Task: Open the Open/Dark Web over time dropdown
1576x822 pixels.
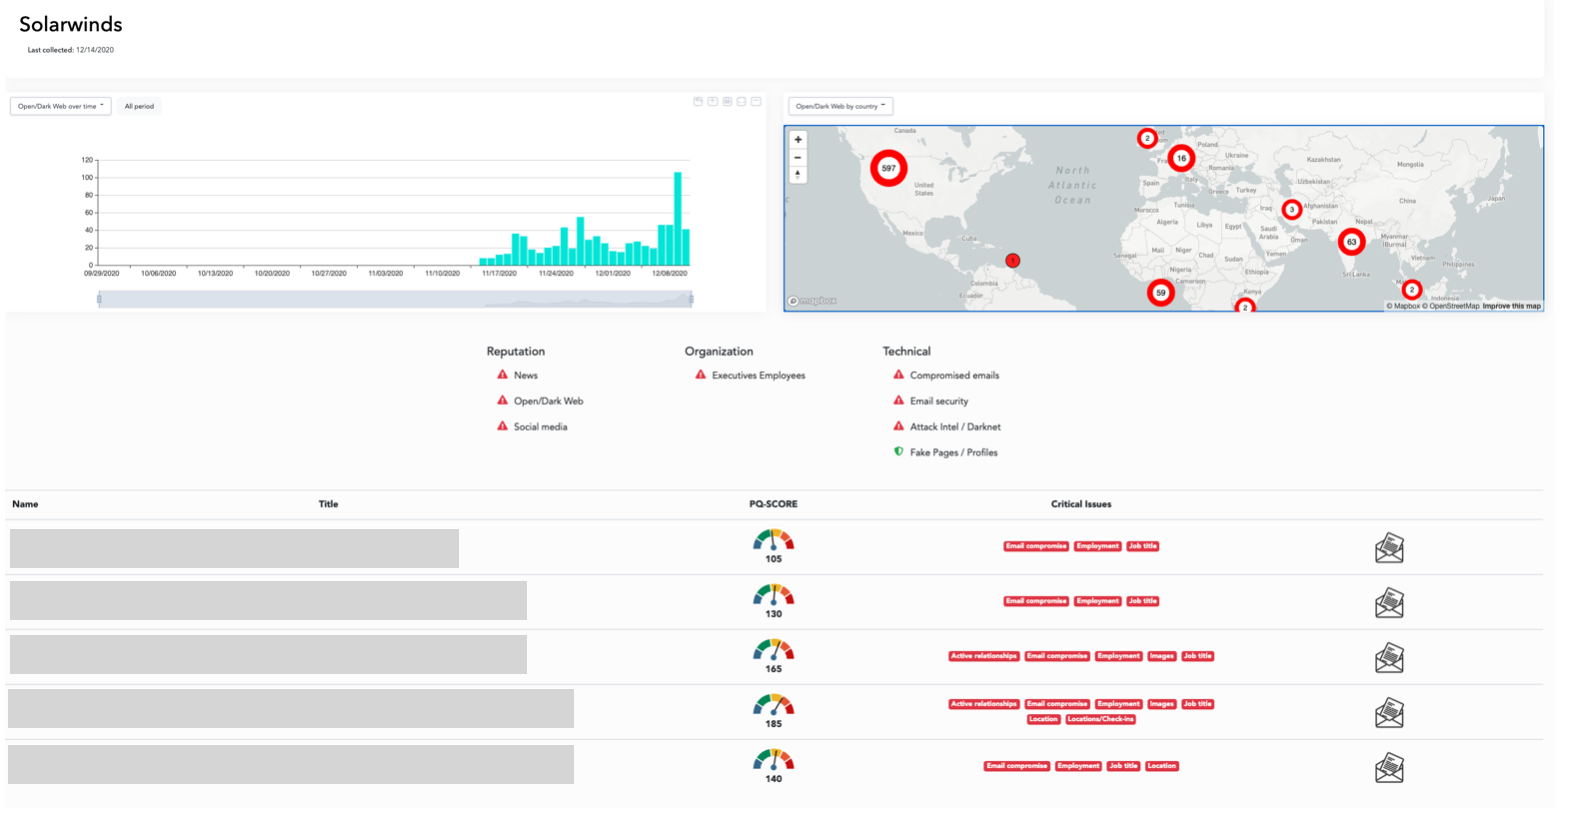Action: [60, 106]
